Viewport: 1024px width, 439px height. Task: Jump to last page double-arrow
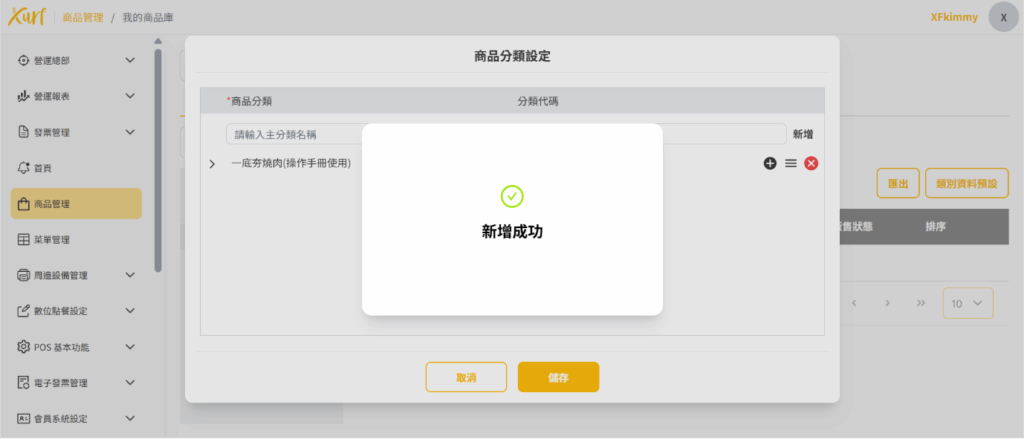920,302
